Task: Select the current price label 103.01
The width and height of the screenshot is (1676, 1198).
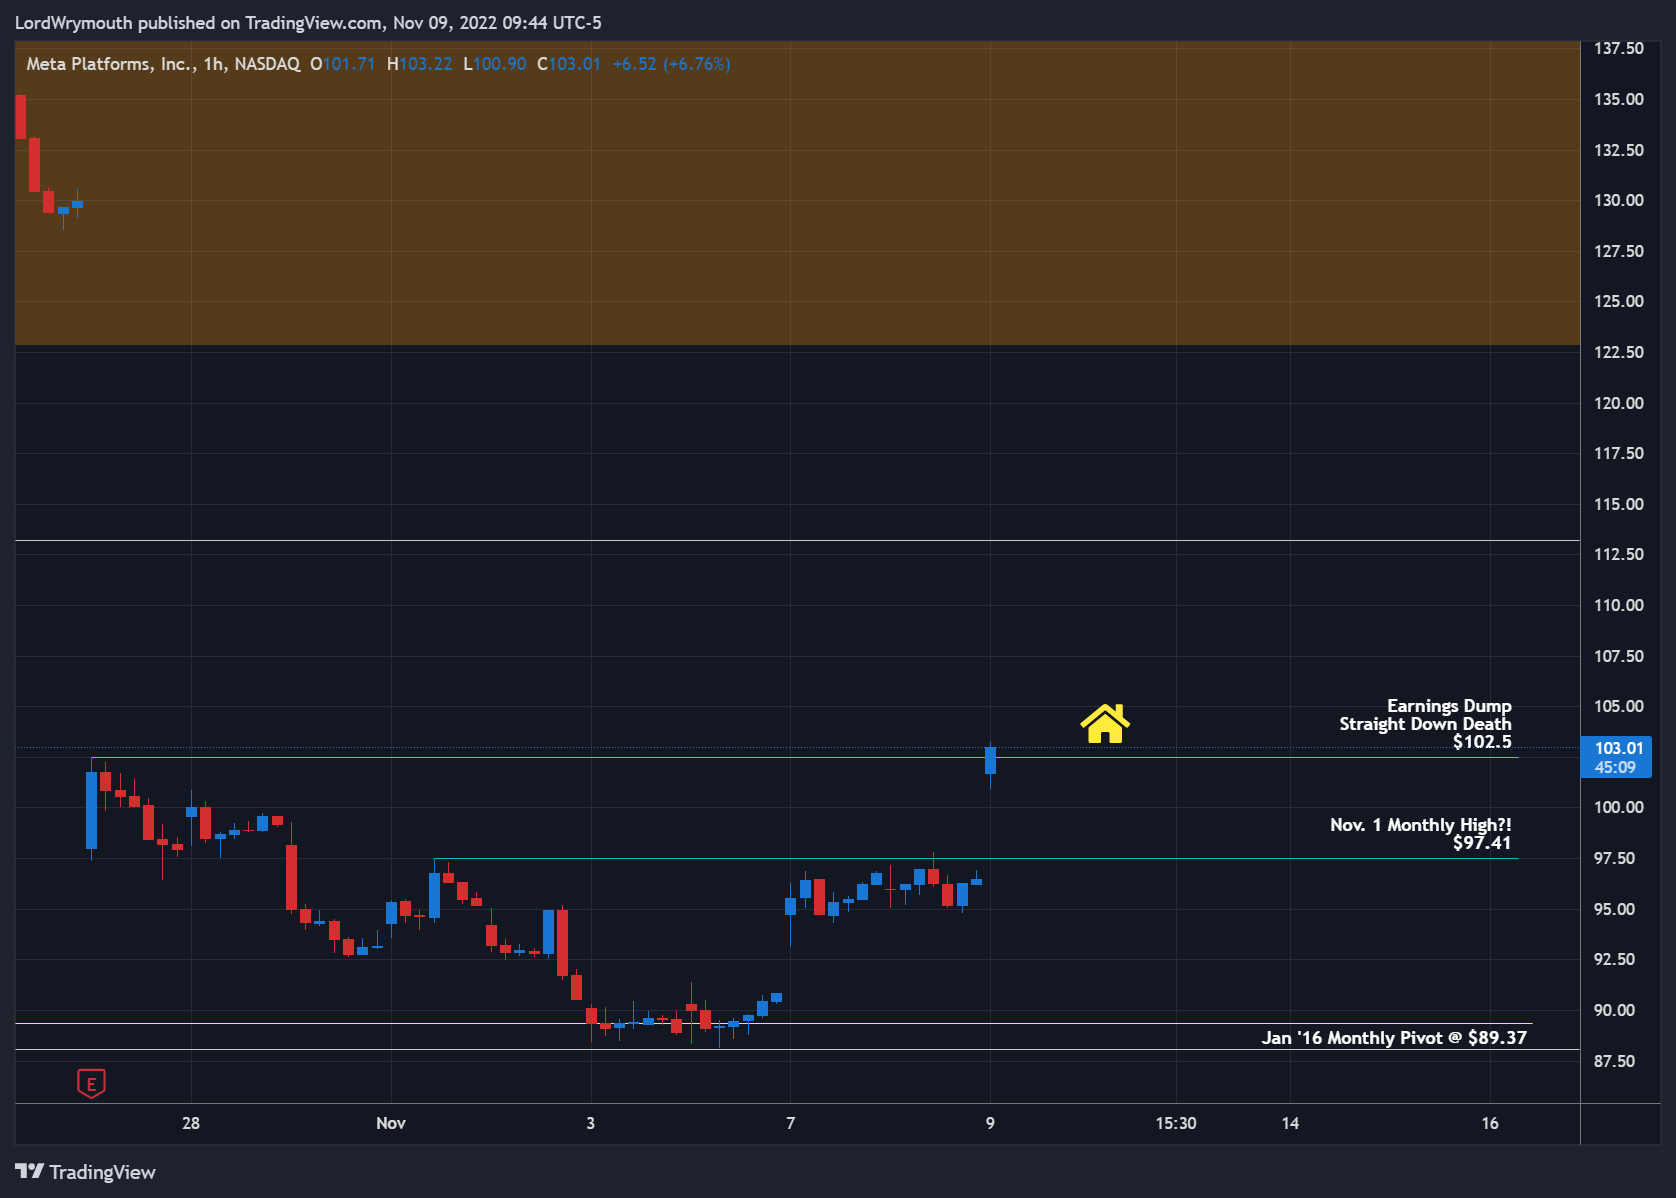Action: 1618,748
